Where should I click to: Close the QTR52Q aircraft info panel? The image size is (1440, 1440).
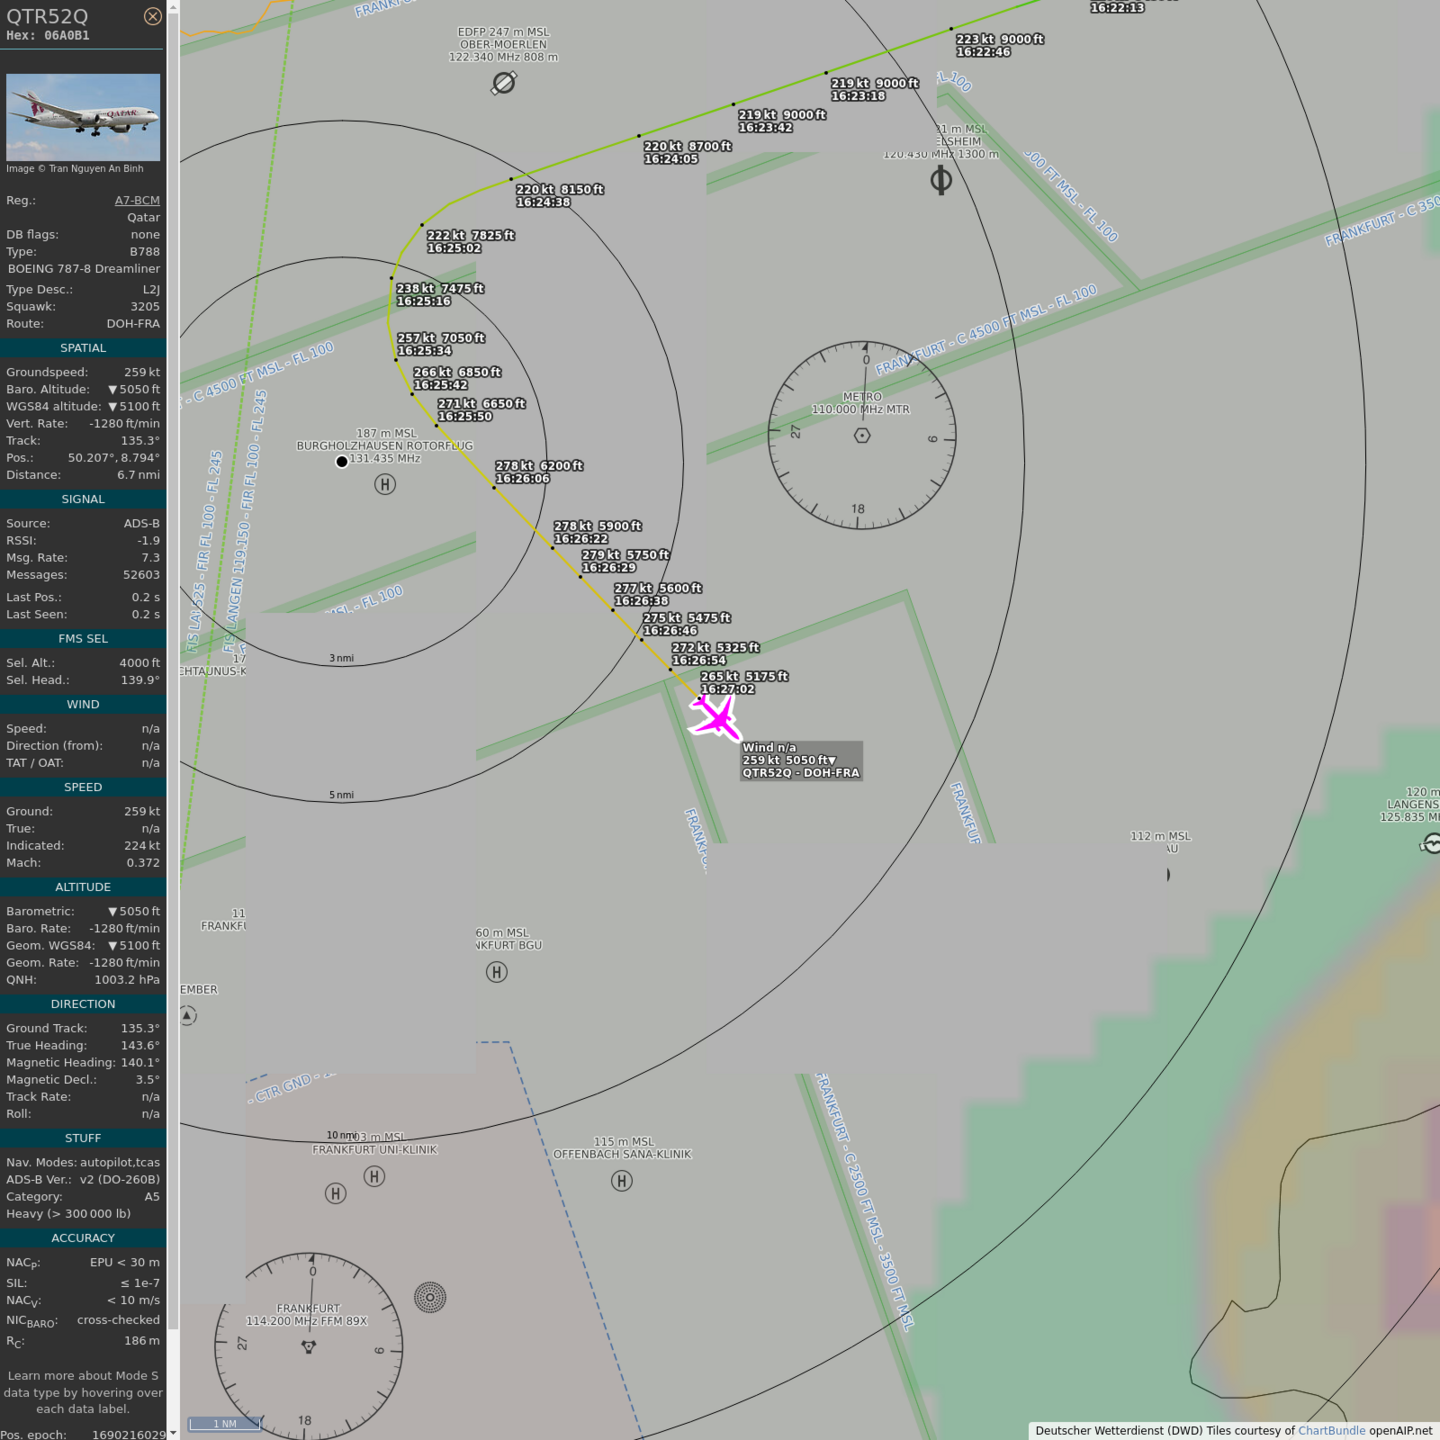point(152,16)
